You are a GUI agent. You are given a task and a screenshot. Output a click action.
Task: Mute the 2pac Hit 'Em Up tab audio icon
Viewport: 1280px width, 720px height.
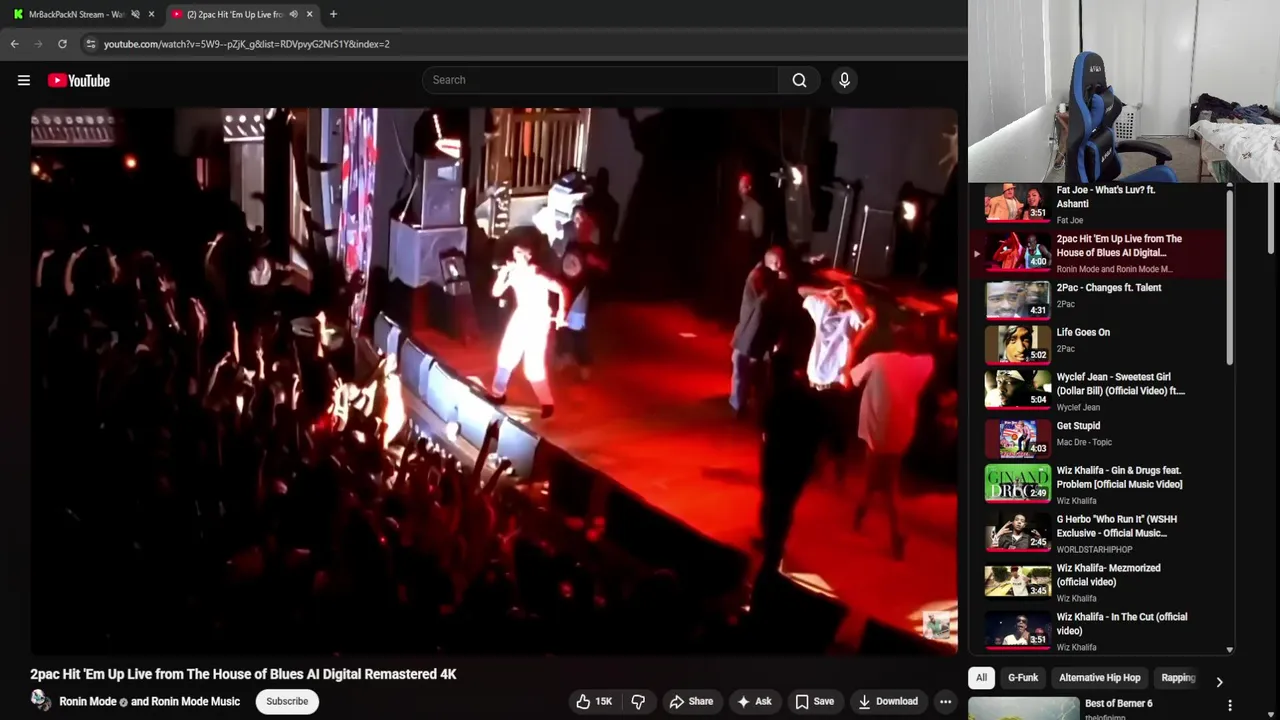coord(293,14)
